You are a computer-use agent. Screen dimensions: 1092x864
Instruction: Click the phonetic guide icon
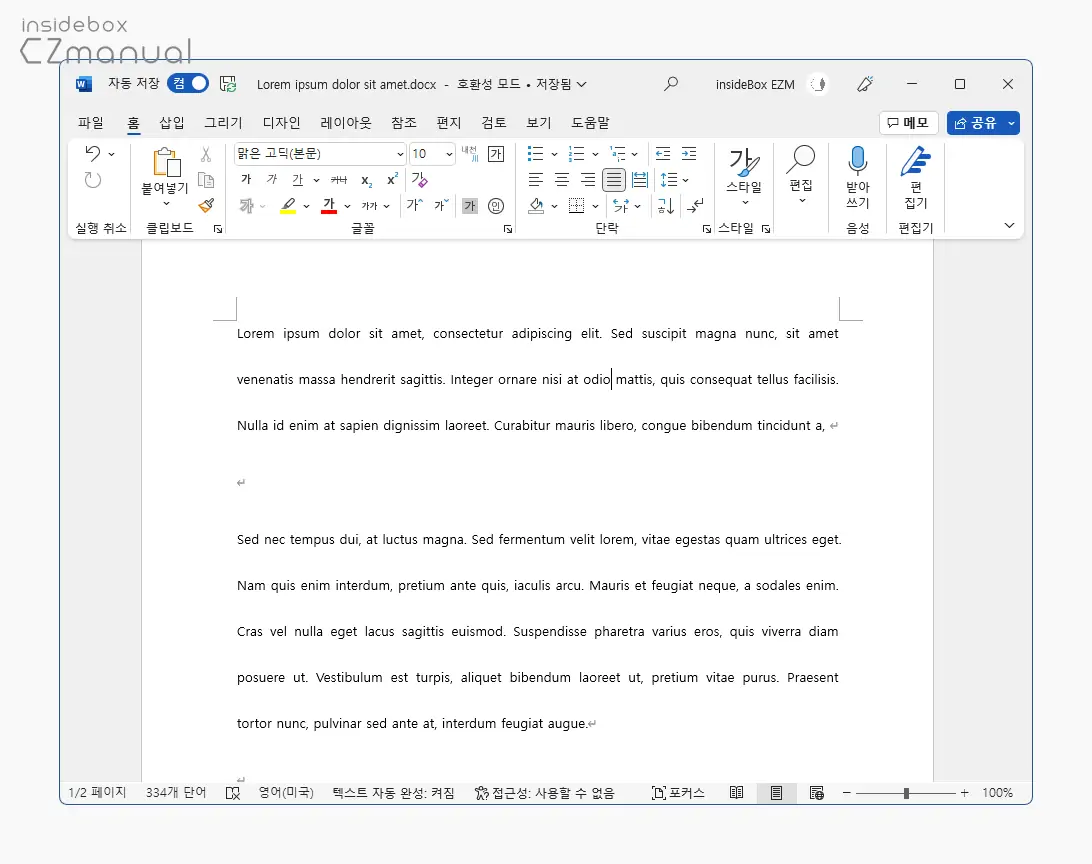click(470, 153)
